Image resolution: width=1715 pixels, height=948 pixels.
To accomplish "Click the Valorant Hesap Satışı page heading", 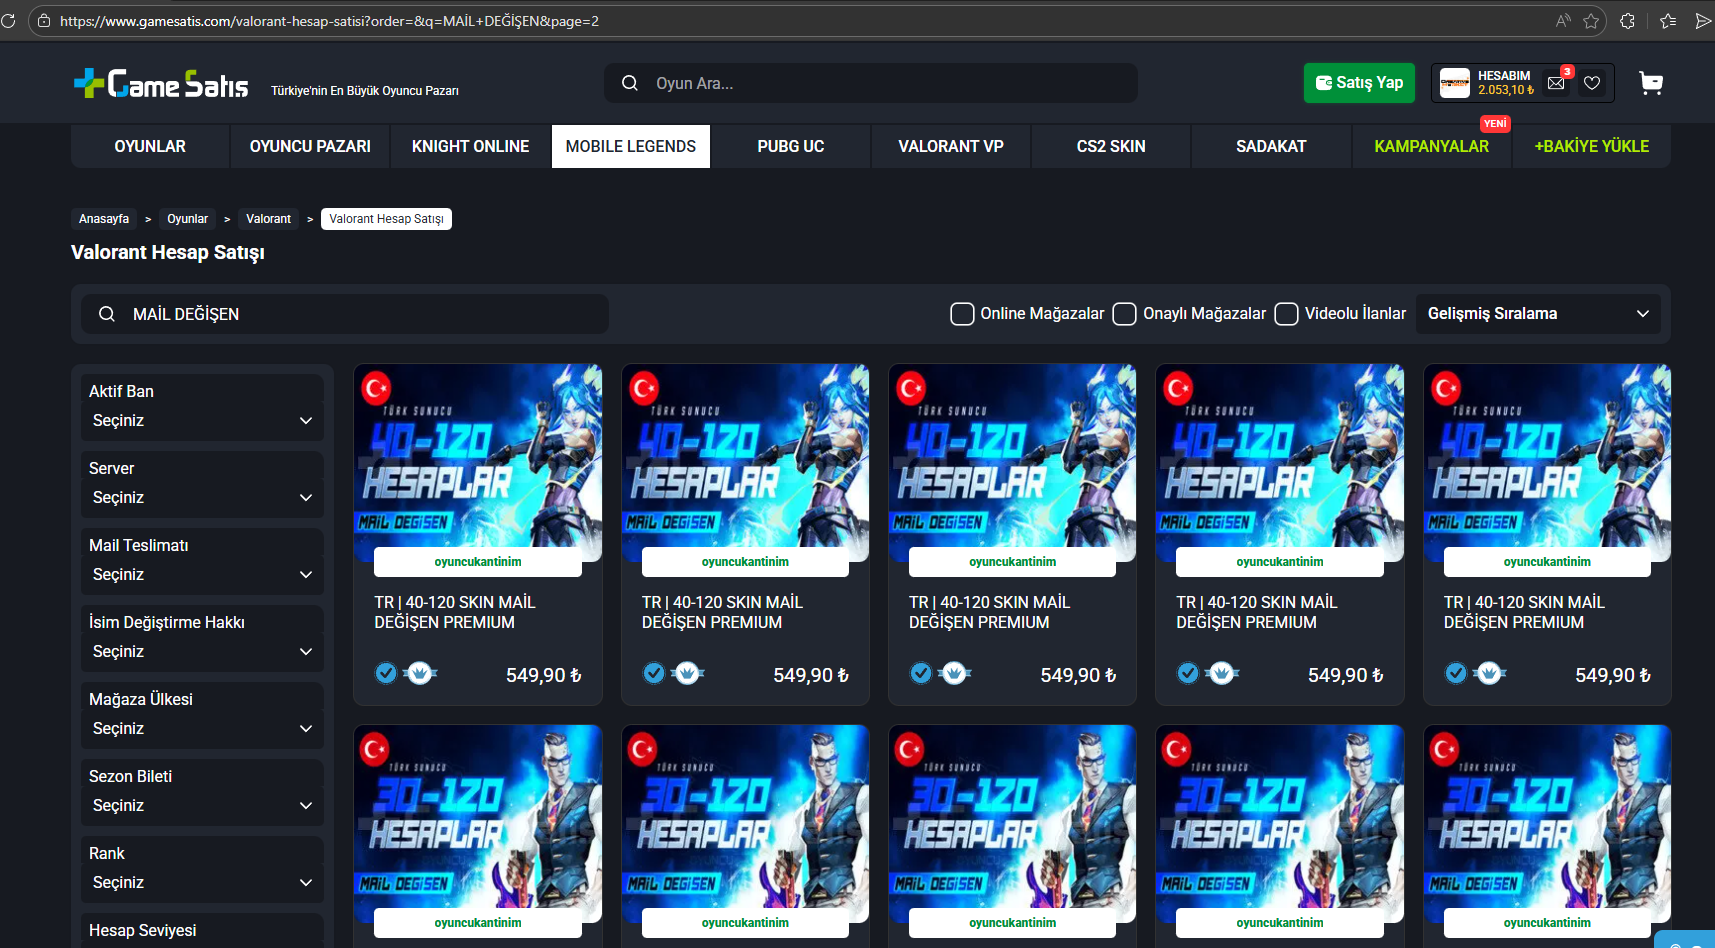I will click(168, 253).
